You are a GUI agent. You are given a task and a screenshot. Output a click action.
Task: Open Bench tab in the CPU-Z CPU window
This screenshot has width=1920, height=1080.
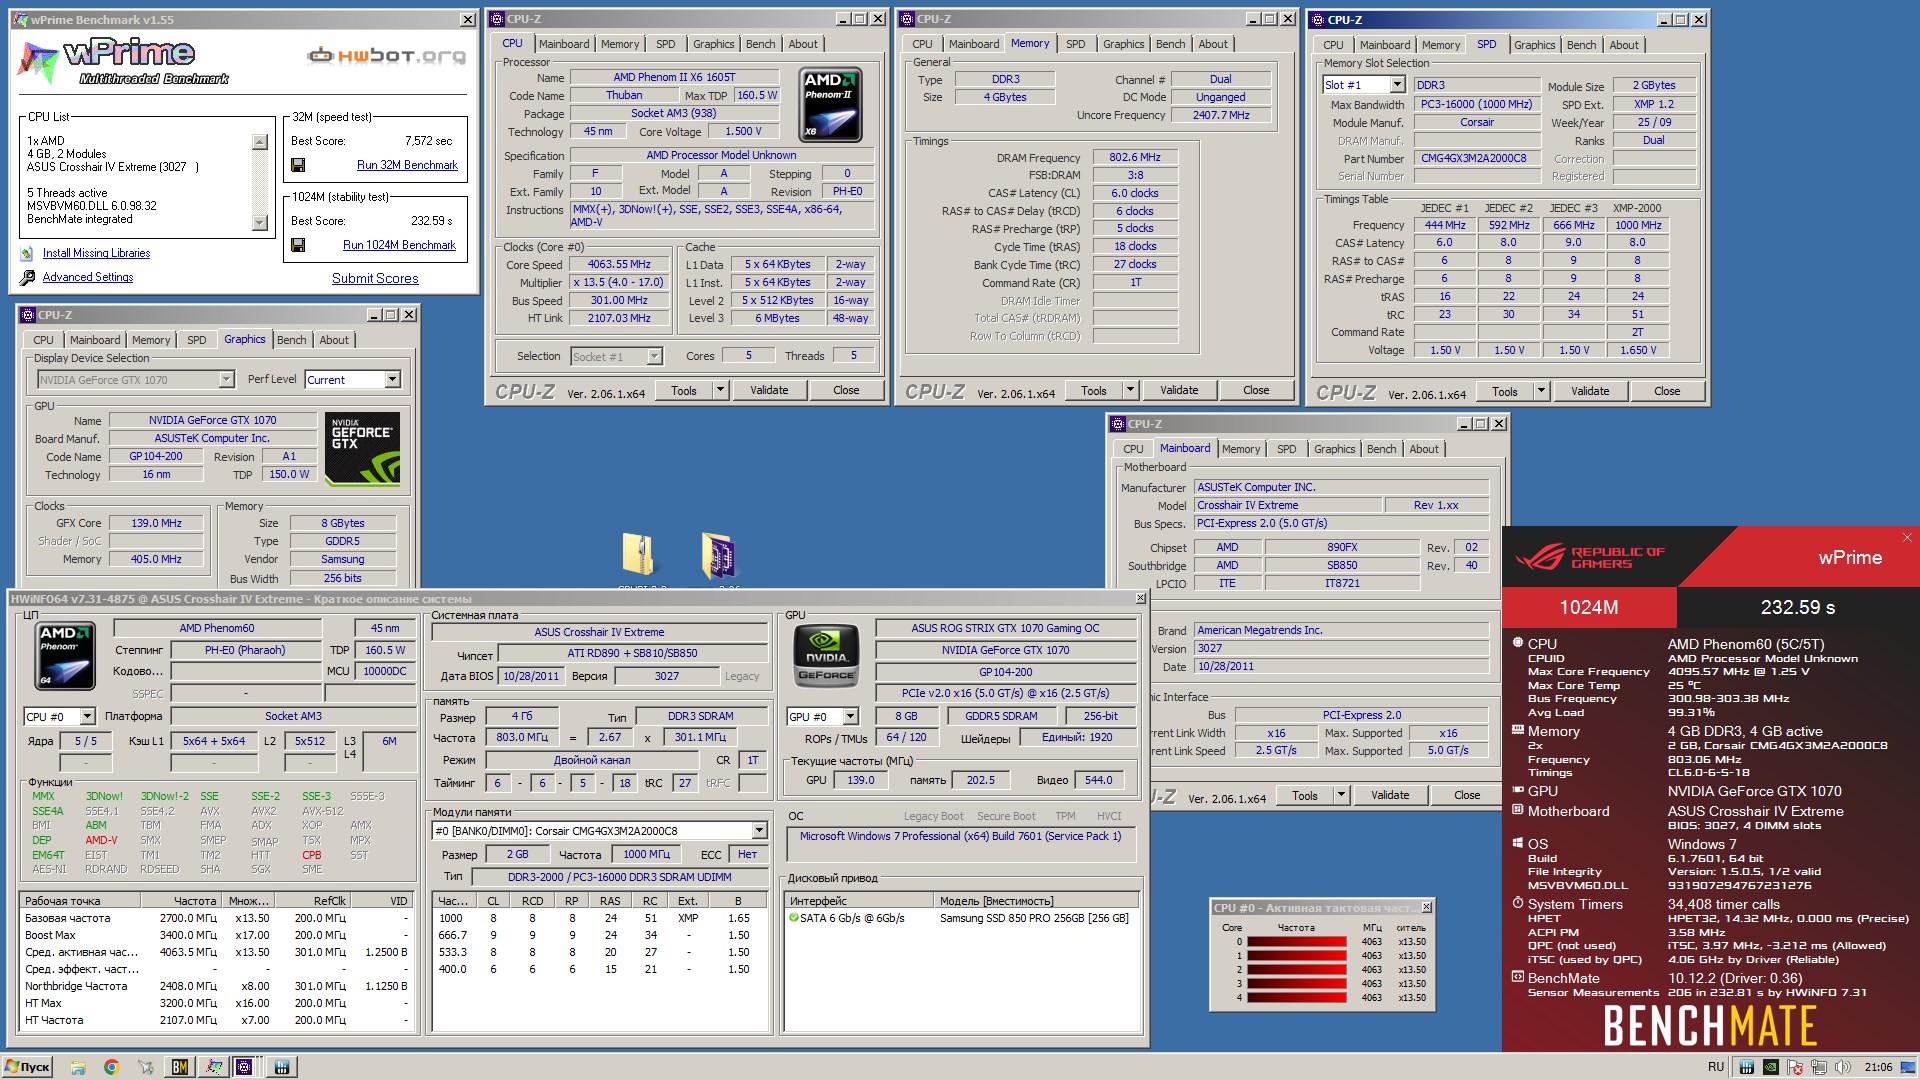[x=760, y=44]
